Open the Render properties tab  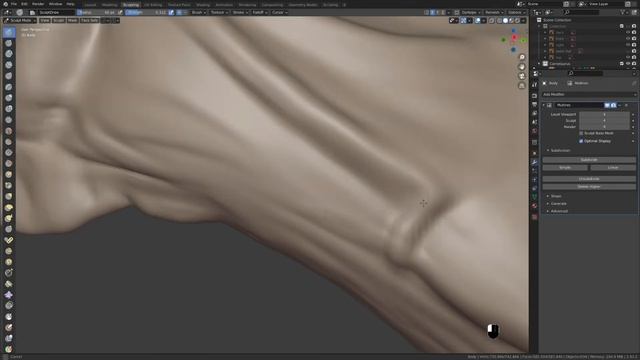pyautogui.click(x=534, y=96)
